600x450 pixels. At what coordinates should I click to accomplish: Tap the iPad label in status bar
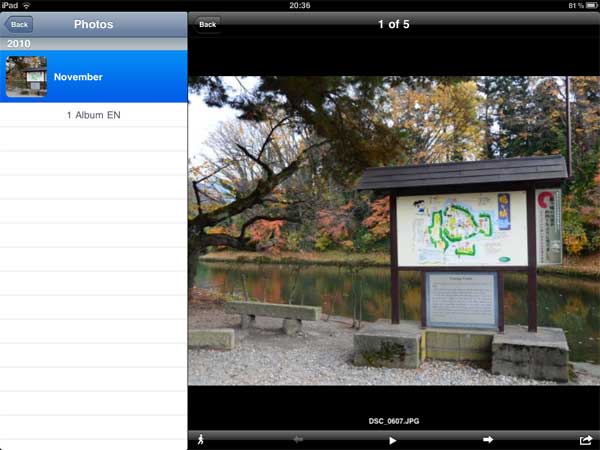[x=10, y=5]
